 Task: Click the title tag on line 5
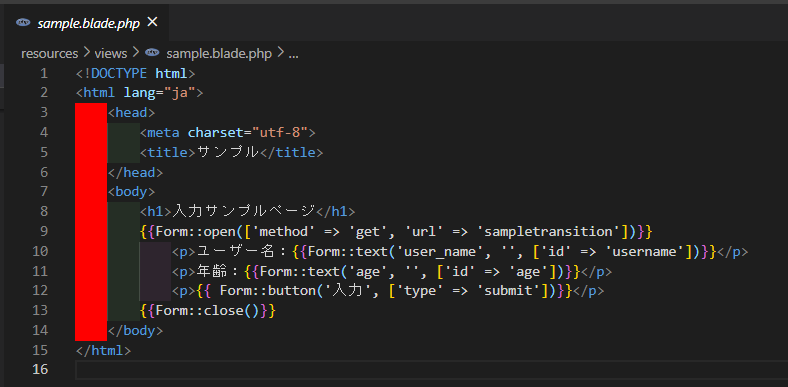coord(167,152)
